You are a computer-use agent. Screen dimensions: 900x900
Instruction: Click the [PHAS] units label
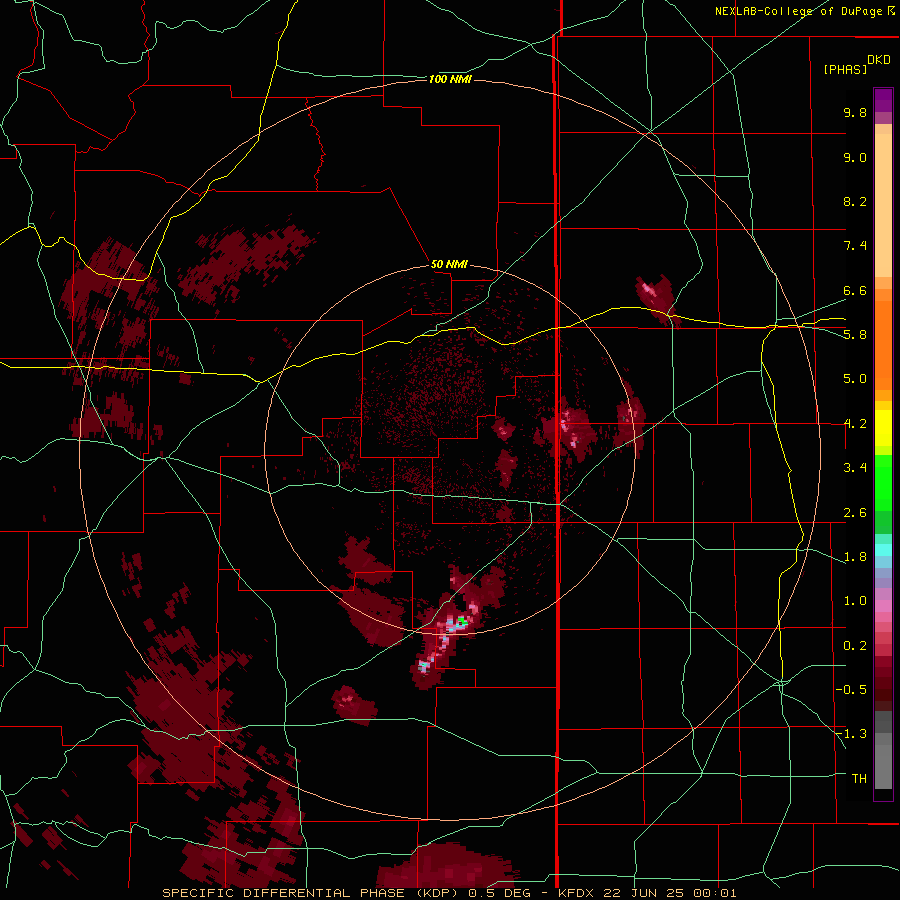845,69
